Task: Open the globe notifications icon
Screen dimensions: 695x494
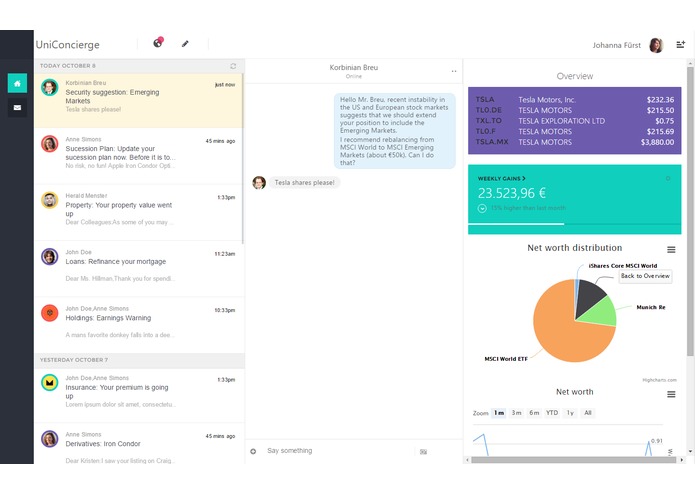Action: (x=158, y=43)
